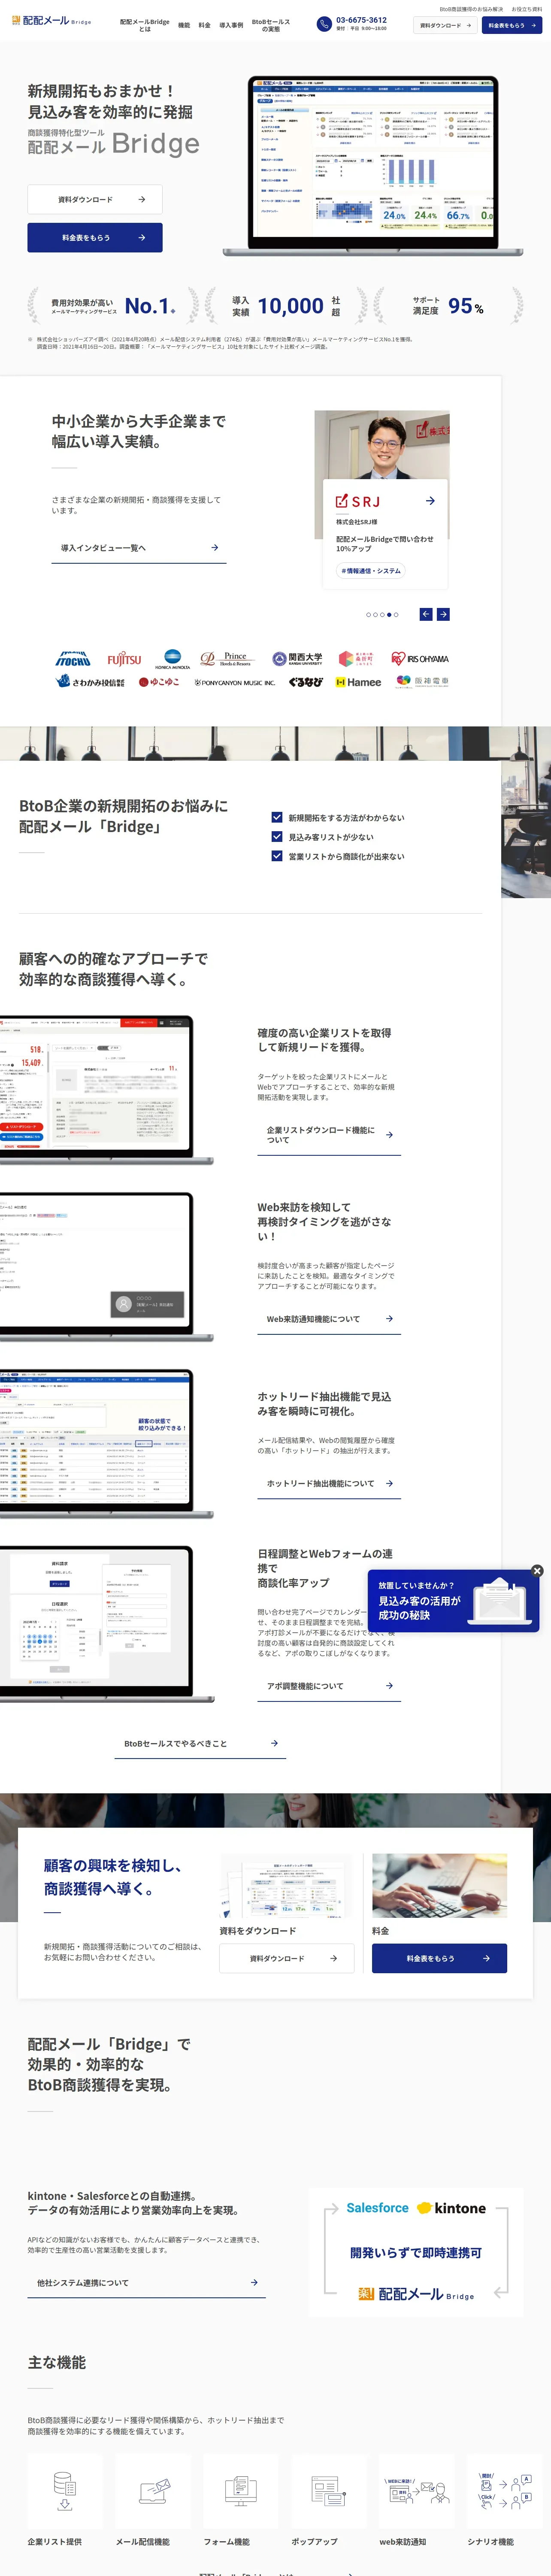This screenshot has height=2576, width=551.
Task: Click the PONYCANYON MUSIC INC. logo
Action: click(235, 683)
